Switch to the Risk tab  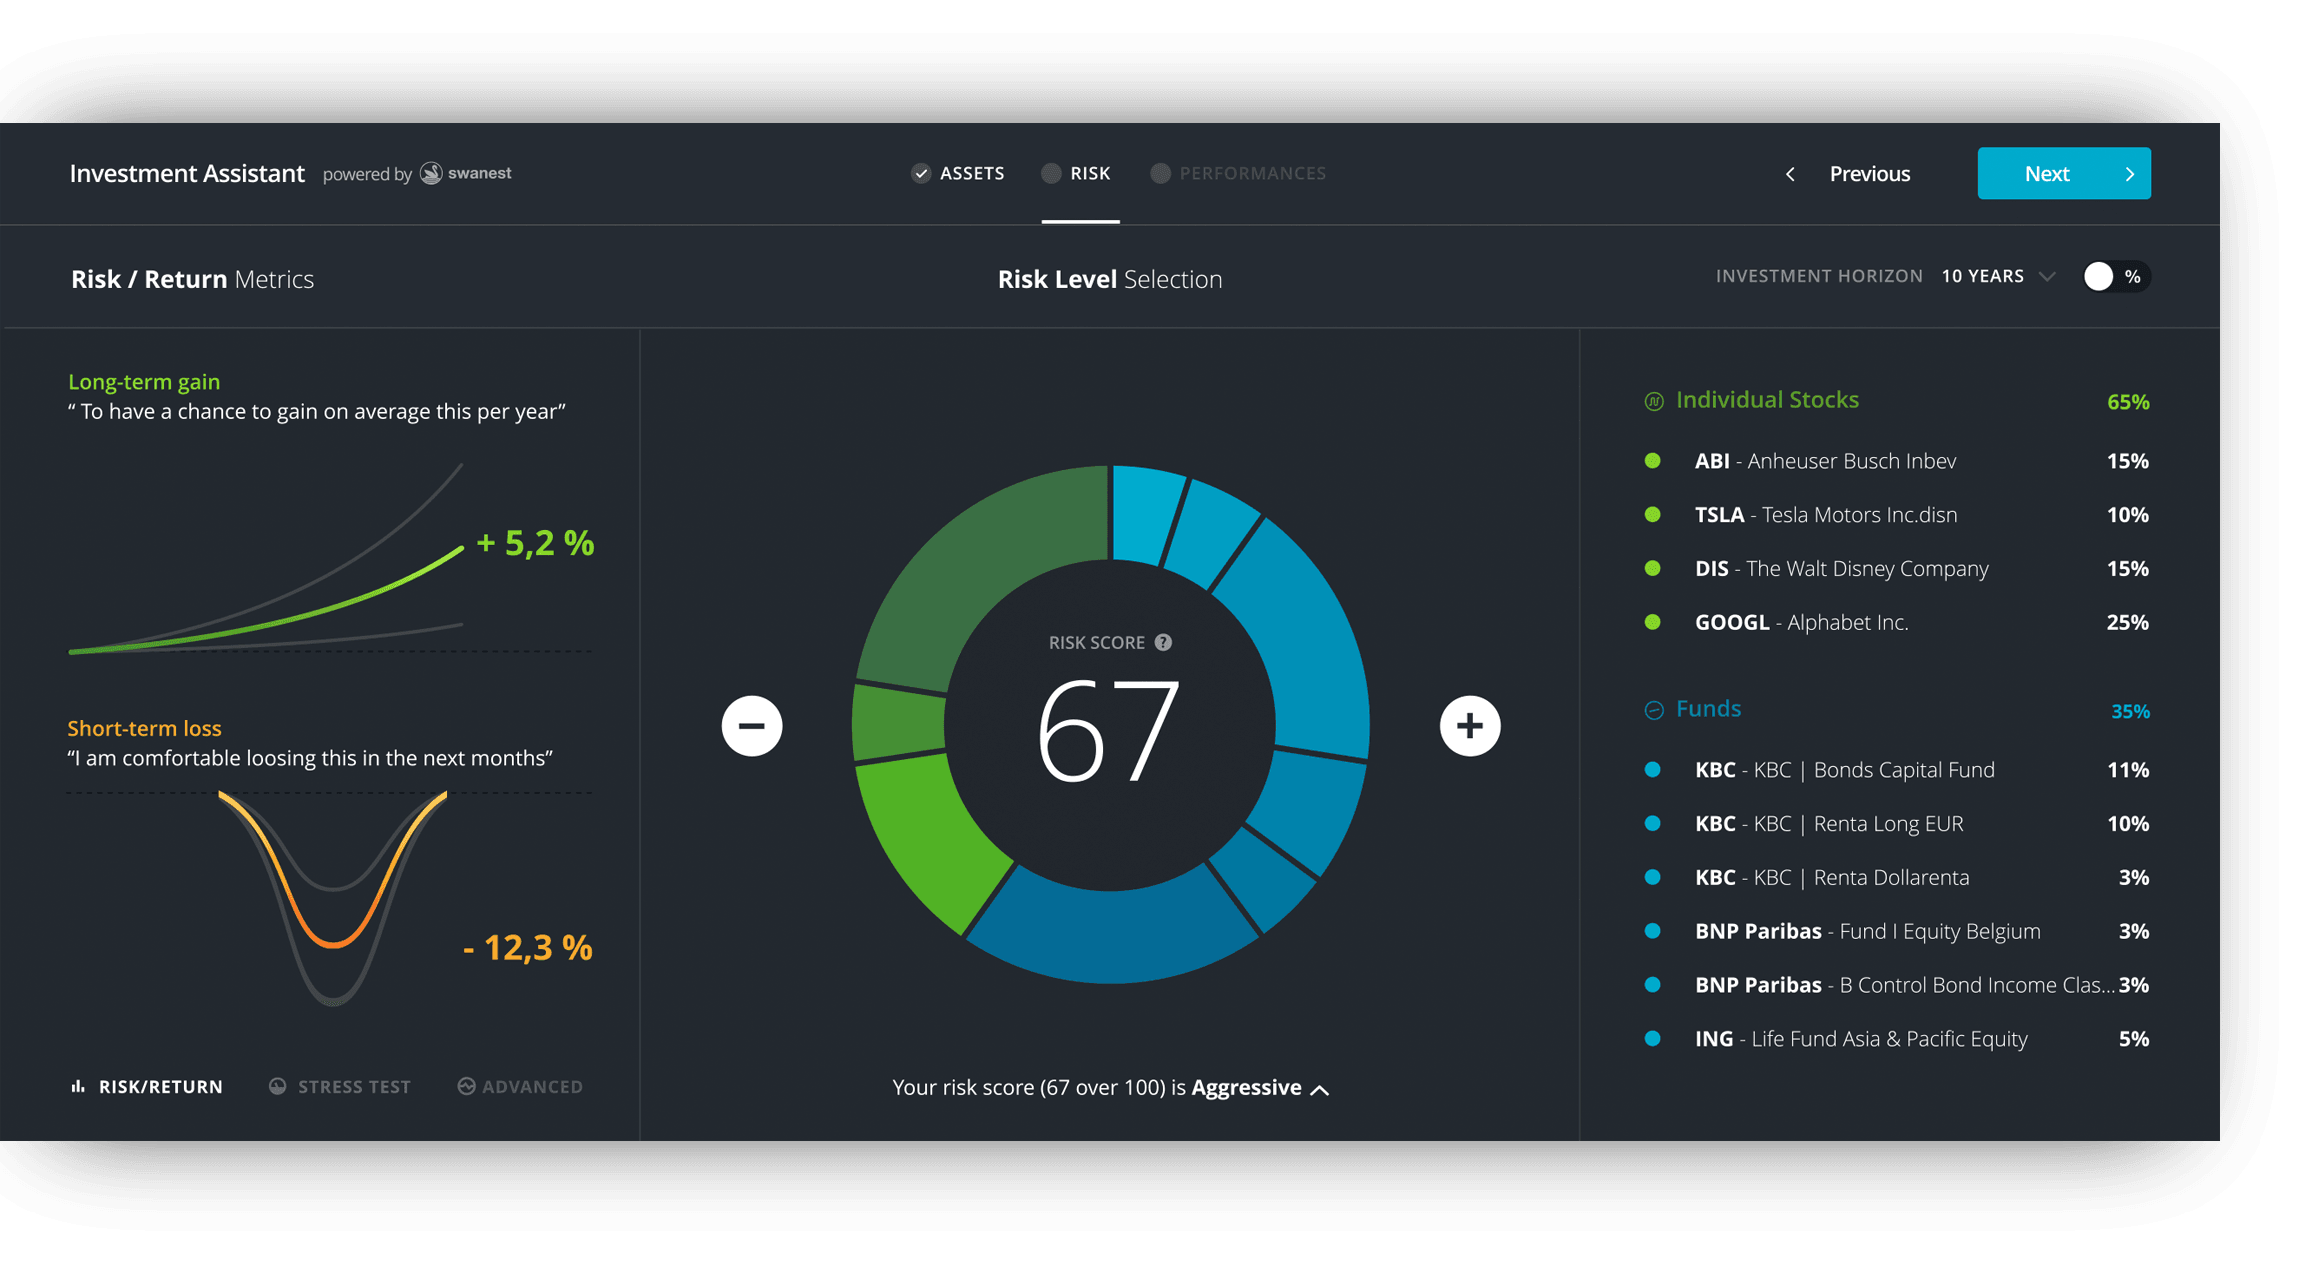click(x=1088, y=173)
